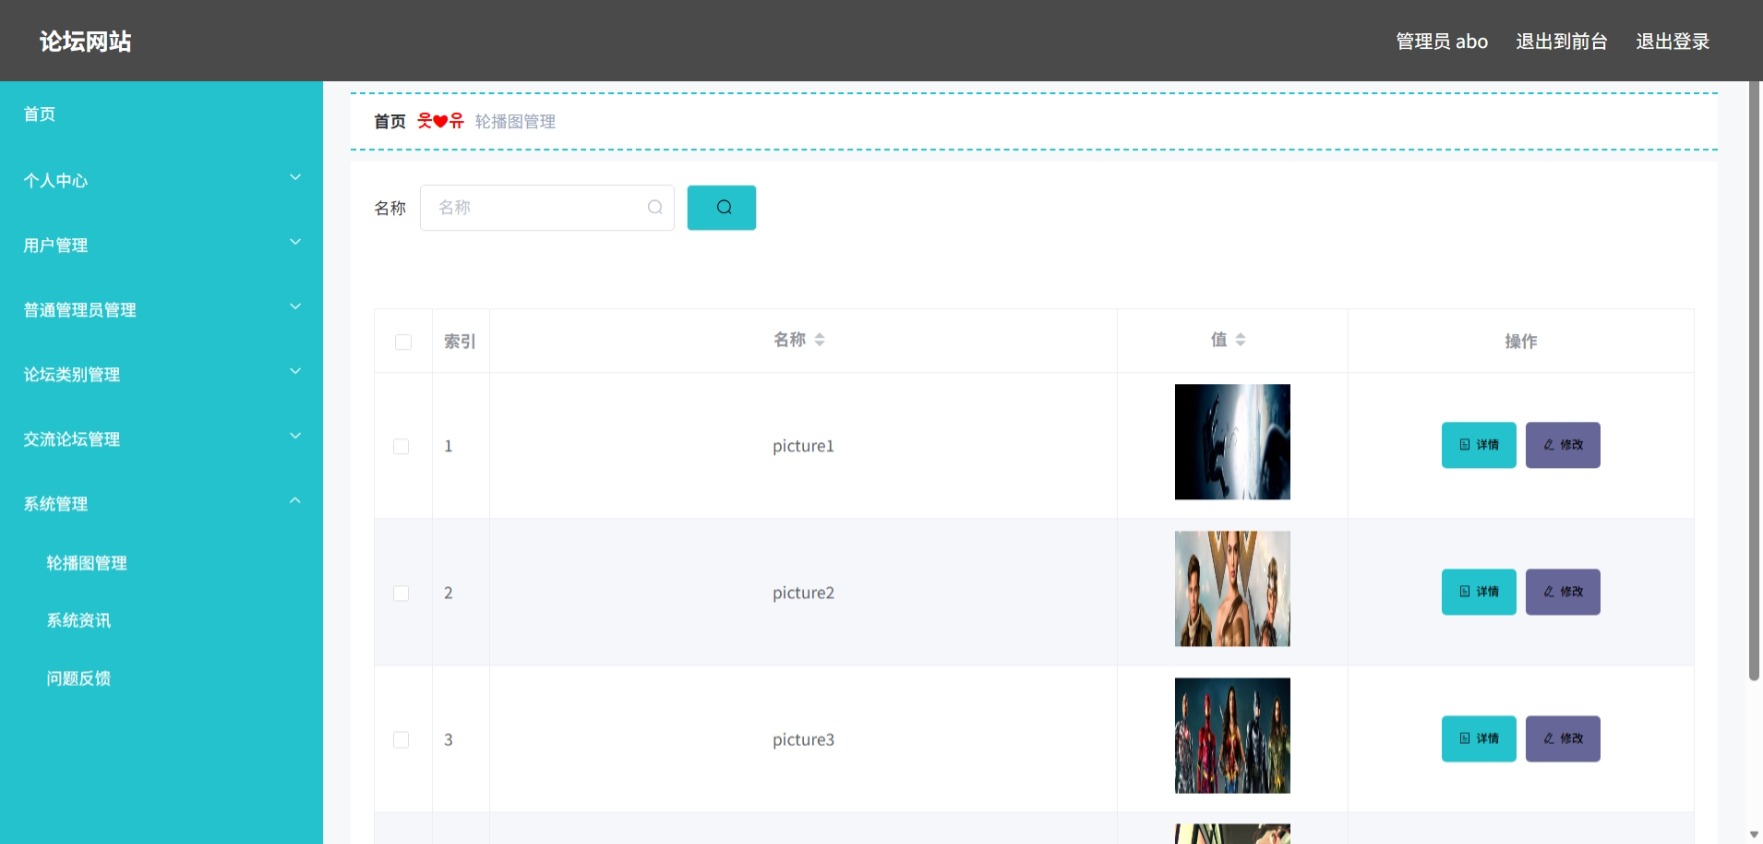Select the 个人中心 sidebar menu label

click(56, 181)
